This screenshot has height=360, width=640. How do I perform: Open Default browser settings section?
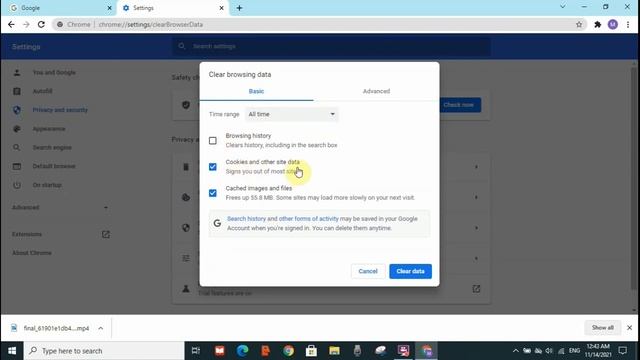pyautogui.click(x=54, y=167)
